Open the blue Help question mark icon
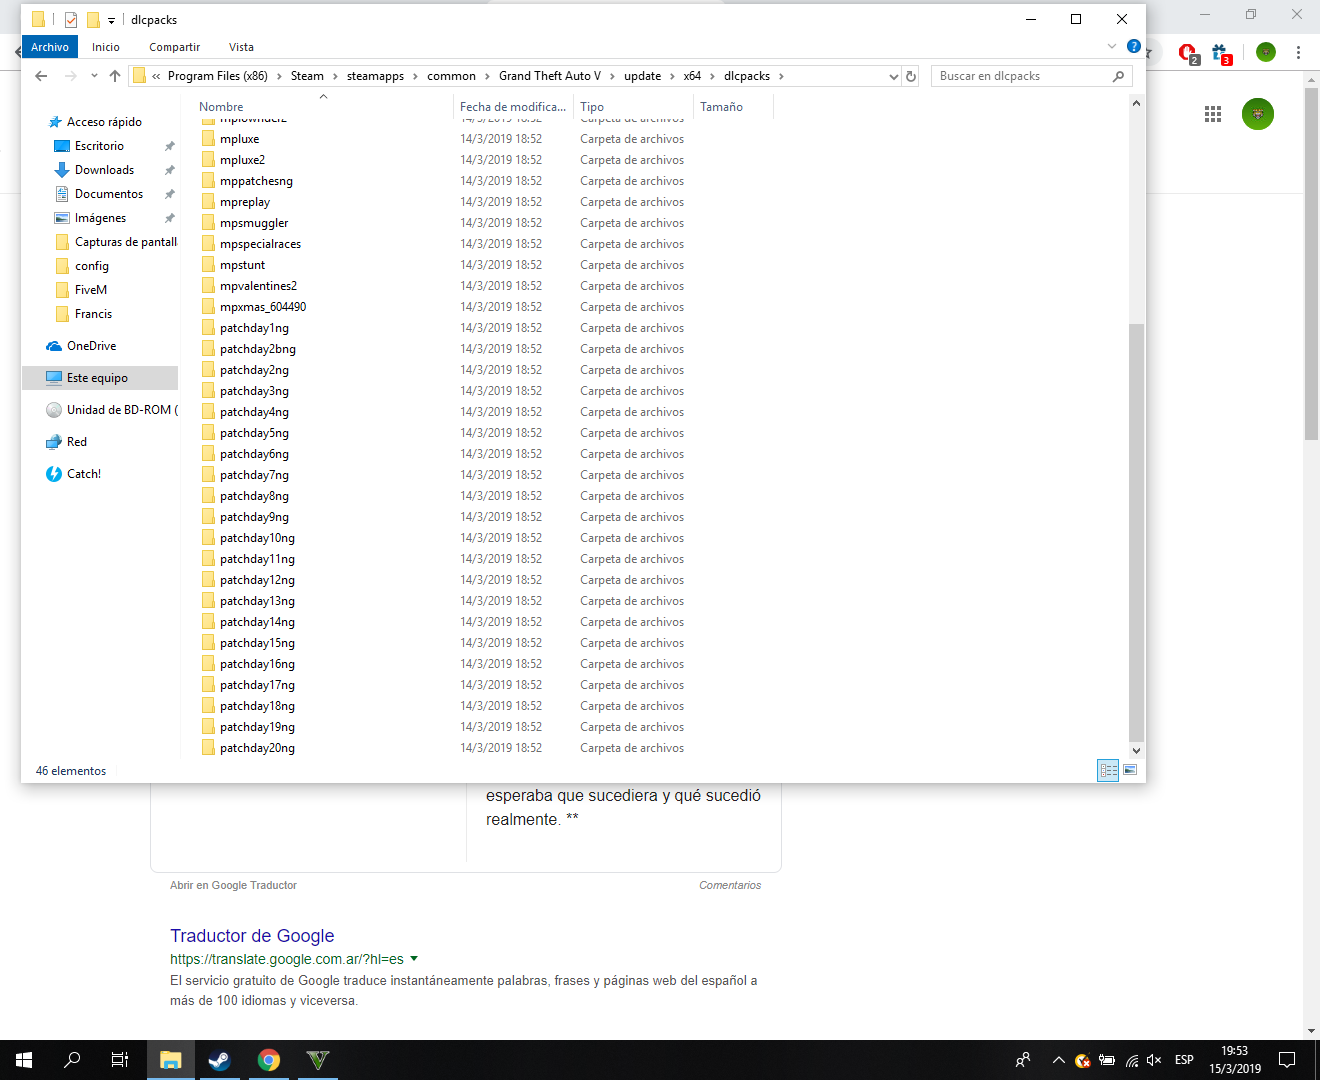This screenshot has width=1320, height=1080. [1133, 46]
